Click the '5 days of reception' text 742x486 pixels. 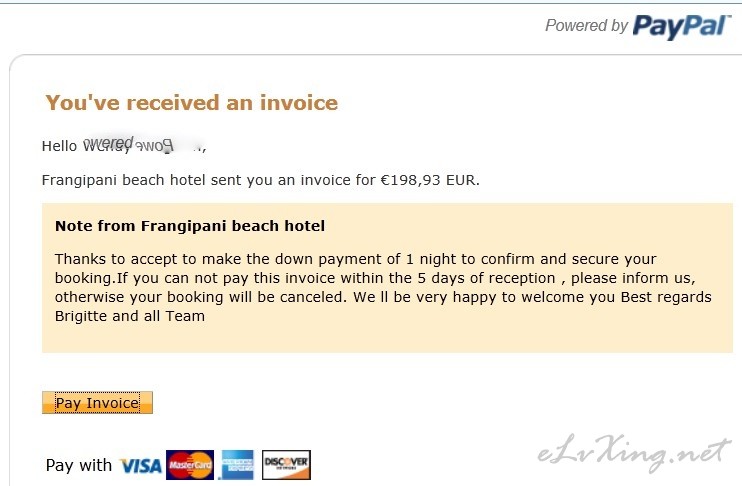(x=486, y=278)
